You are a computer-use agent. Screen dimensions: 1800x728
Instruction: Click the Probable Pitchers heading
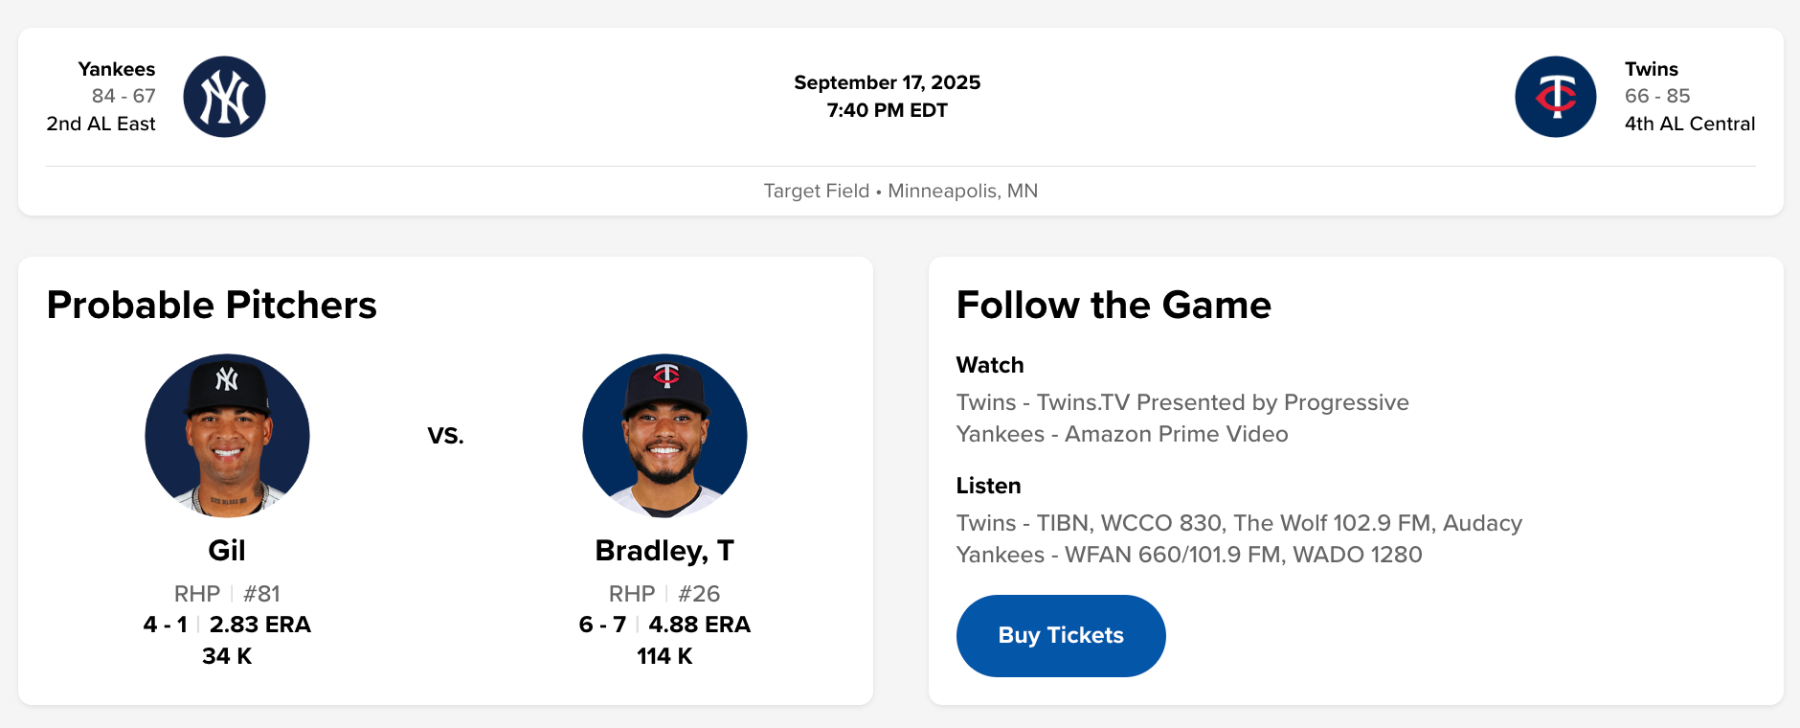coord(212,305)
